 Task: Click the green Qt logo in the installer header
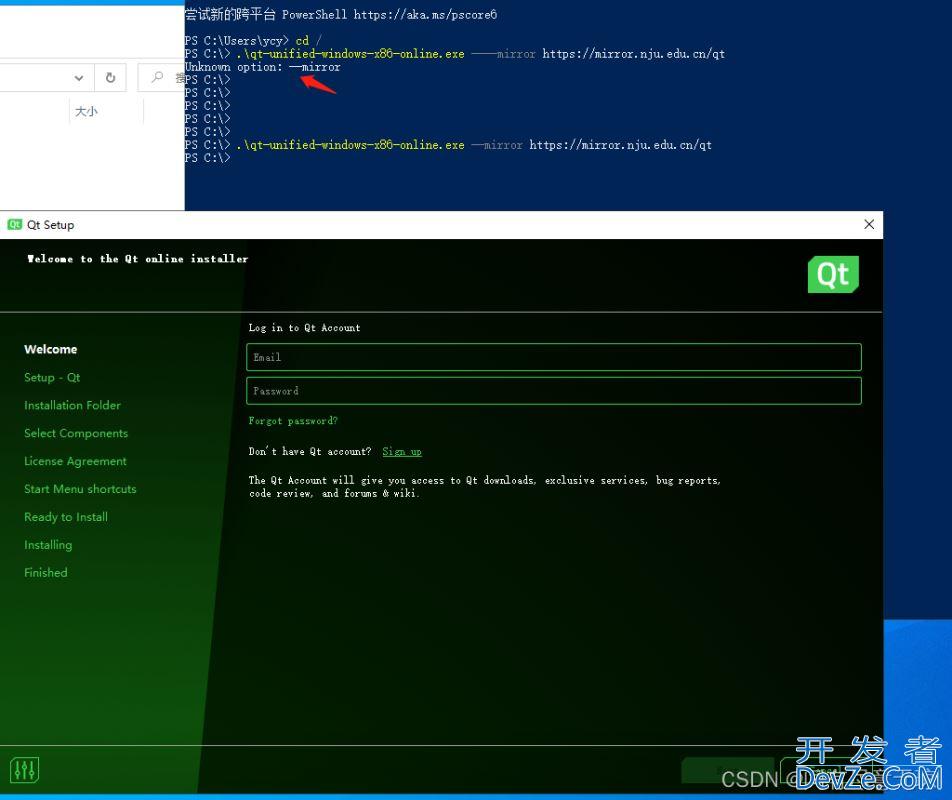833,274
